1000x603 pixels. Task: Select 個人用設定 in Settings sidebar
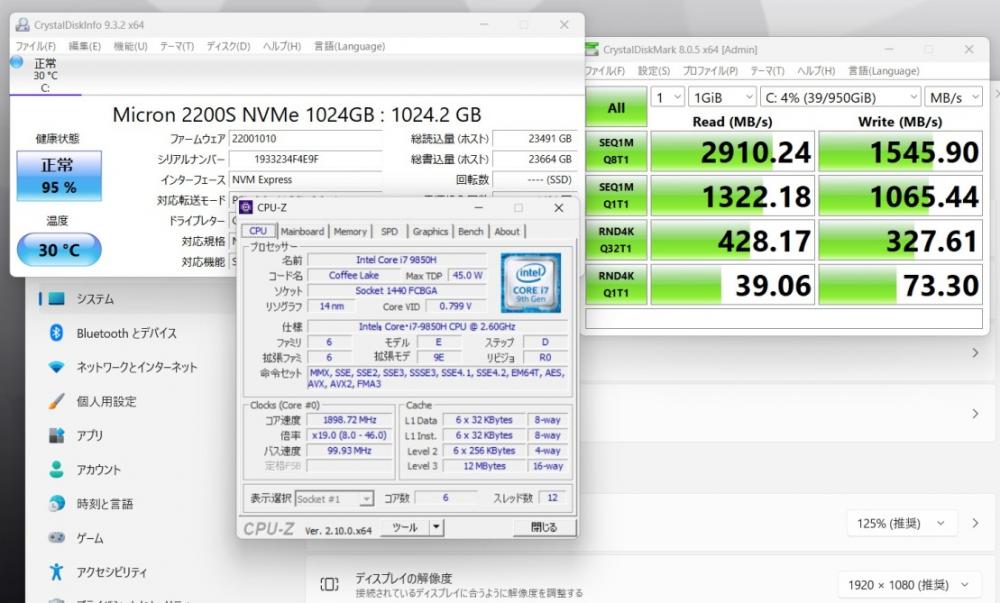point(107,401)
